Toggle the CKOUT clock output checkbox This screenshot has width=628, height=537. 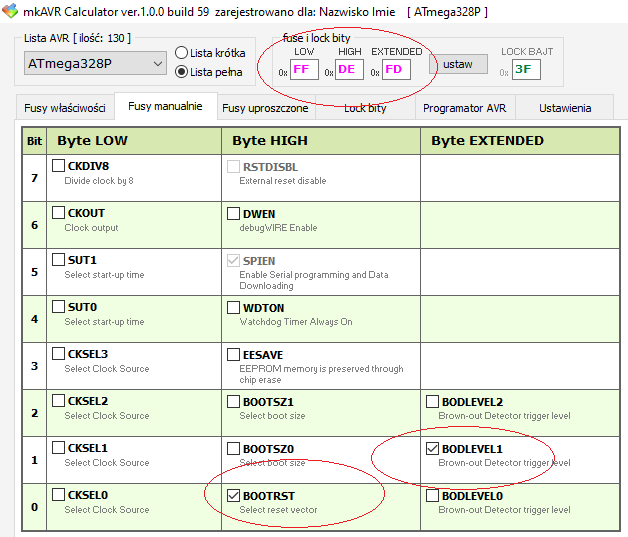click(x=58, y=213)
